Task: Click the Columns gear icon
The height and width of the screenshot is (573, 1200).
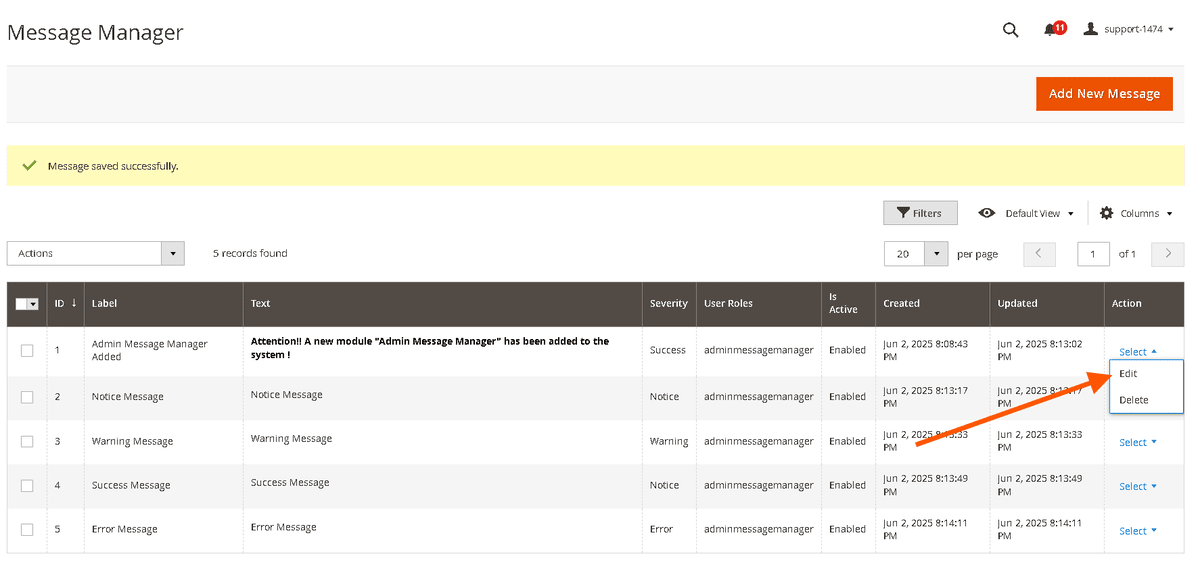Action: point(1106,213)
